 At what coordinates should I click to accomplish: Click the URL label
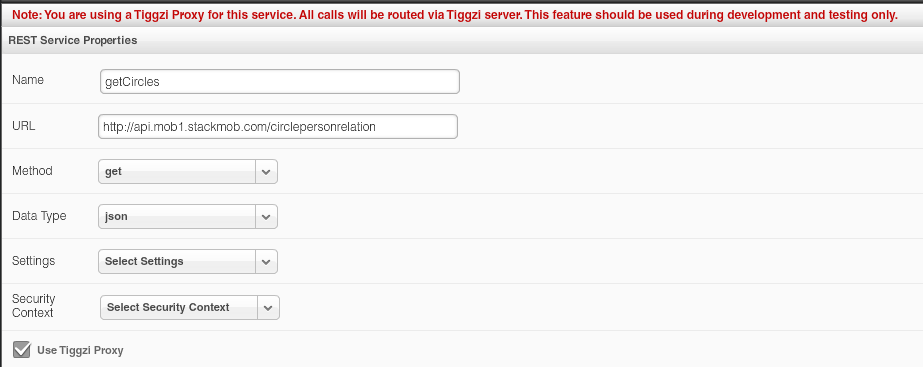tap(24, 125)
